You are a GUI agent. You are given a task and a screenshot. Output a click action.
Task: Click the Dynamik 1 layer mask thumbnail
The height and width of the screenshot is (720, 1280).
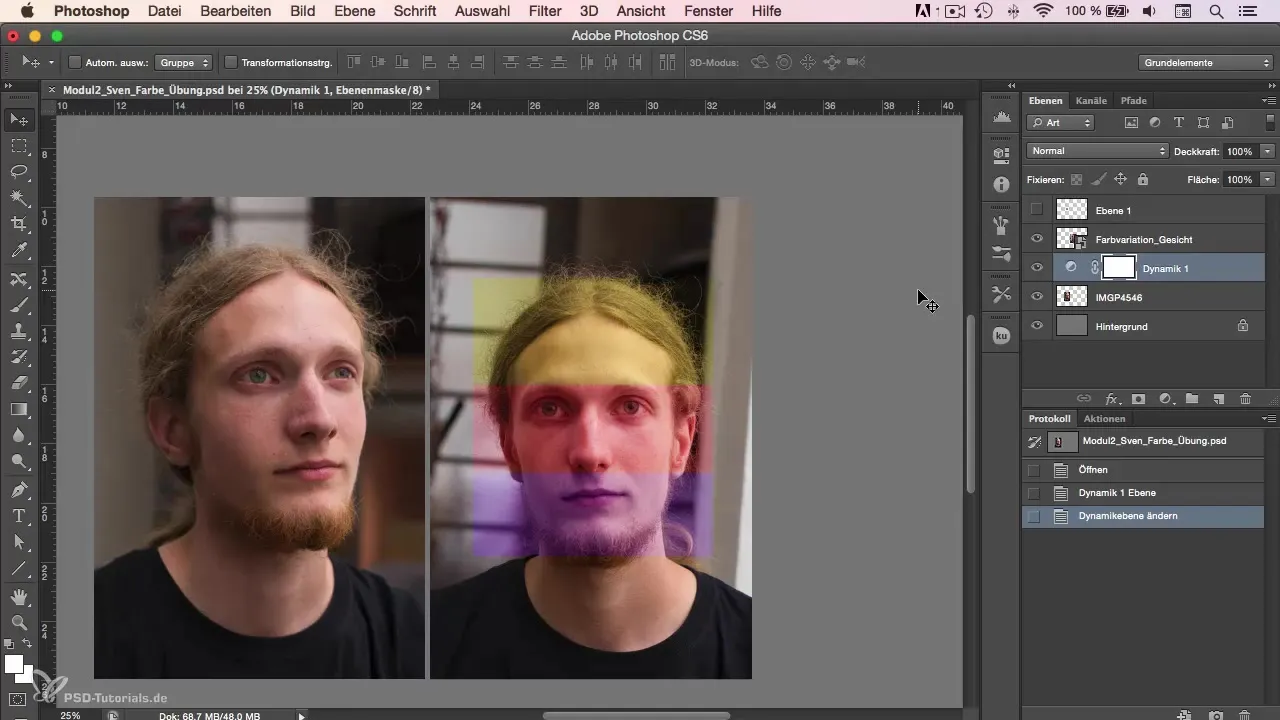click(1119, 268)
